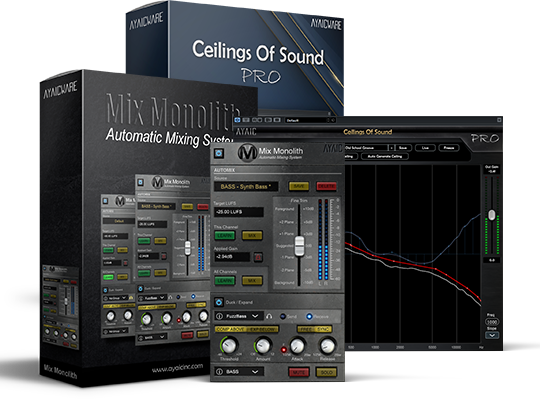Click SAVE beside the Source field
Screen dimensions: 540x399
(x=299, y=186)
